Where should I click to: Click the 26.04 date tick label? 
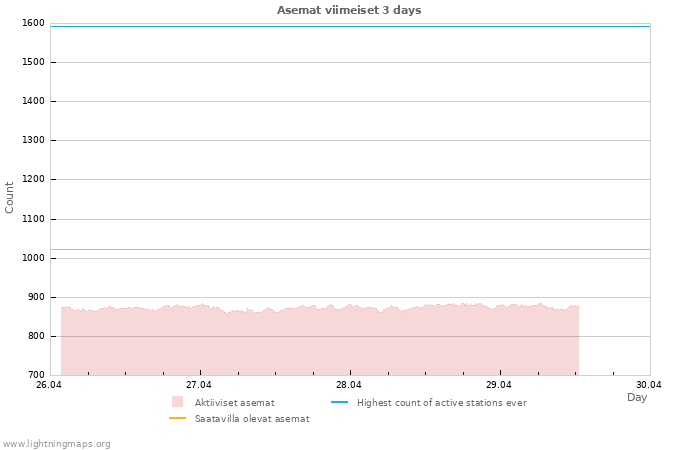click(49, 384)
